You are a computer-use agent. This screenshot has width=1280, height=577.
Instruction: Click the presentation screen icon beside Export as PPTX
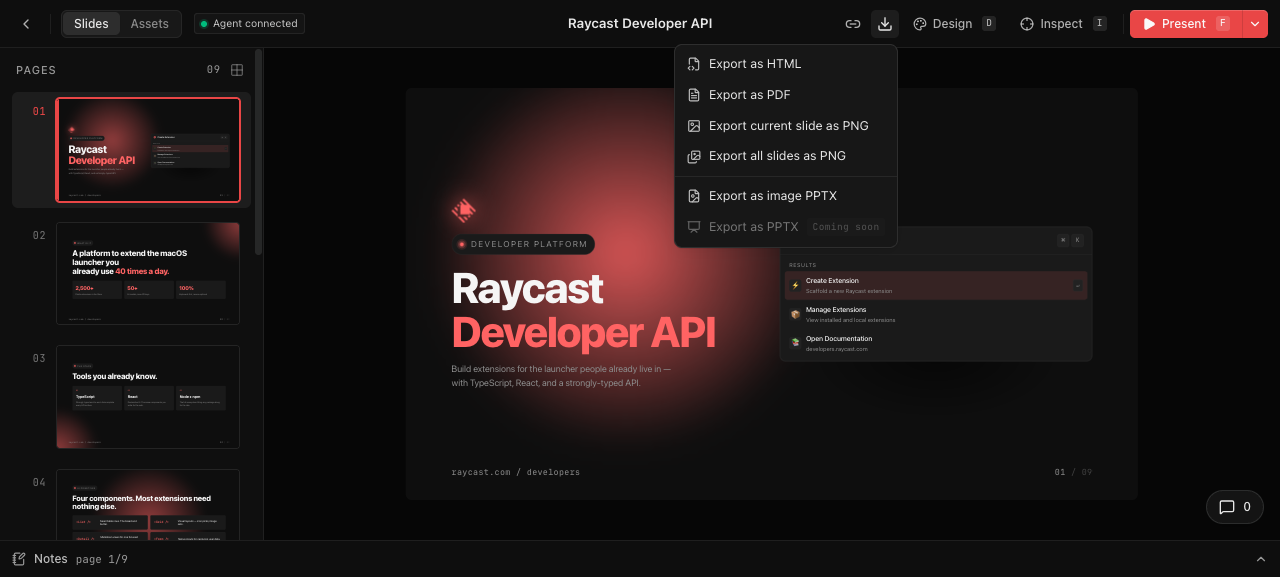coord(694,227)
